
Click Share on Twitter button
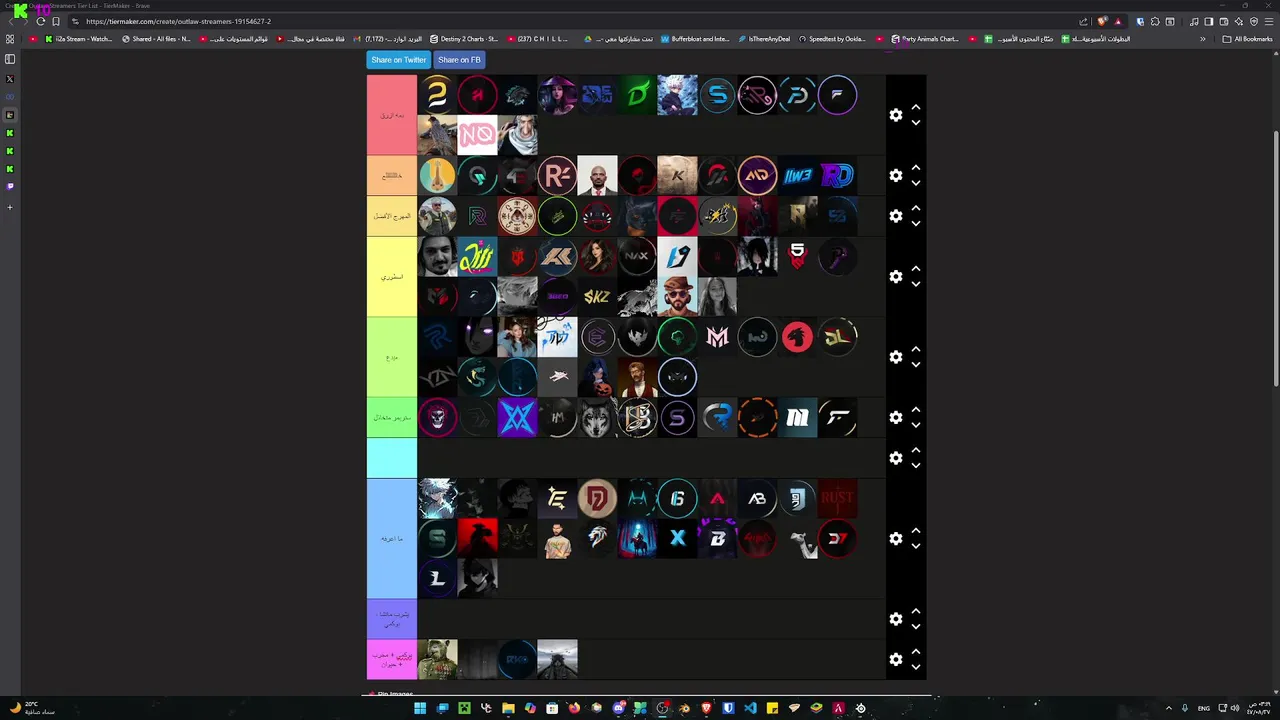pos(399,60)
